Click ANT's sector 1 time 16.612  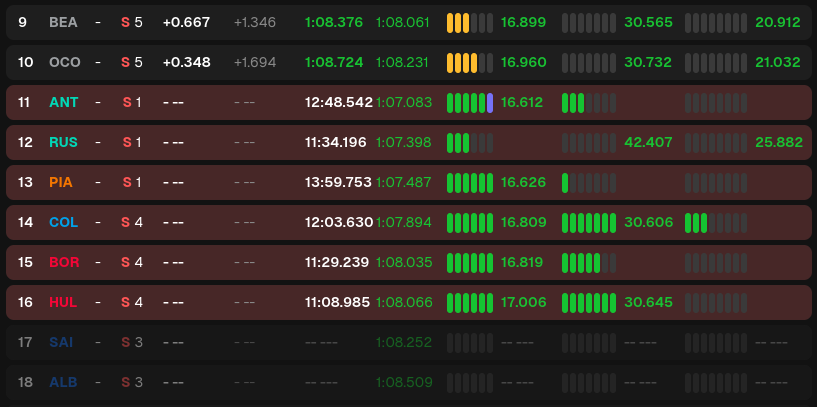click(x=522, y=103)
